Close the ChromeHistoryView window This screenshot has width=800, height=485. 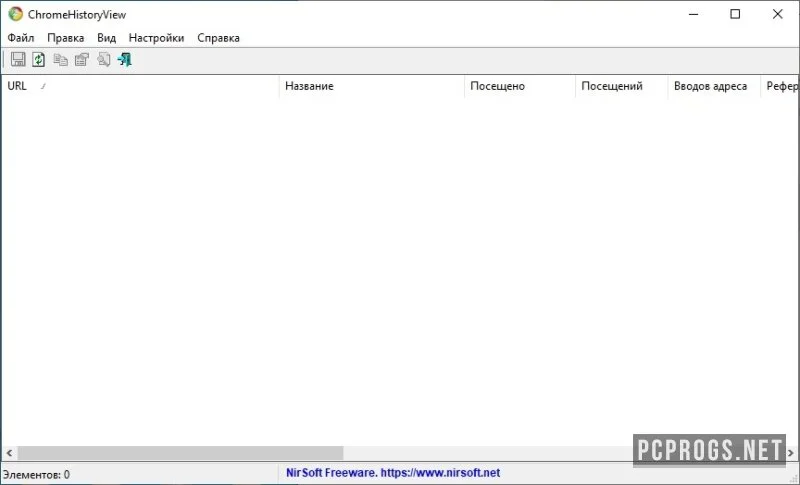(778, 14)
